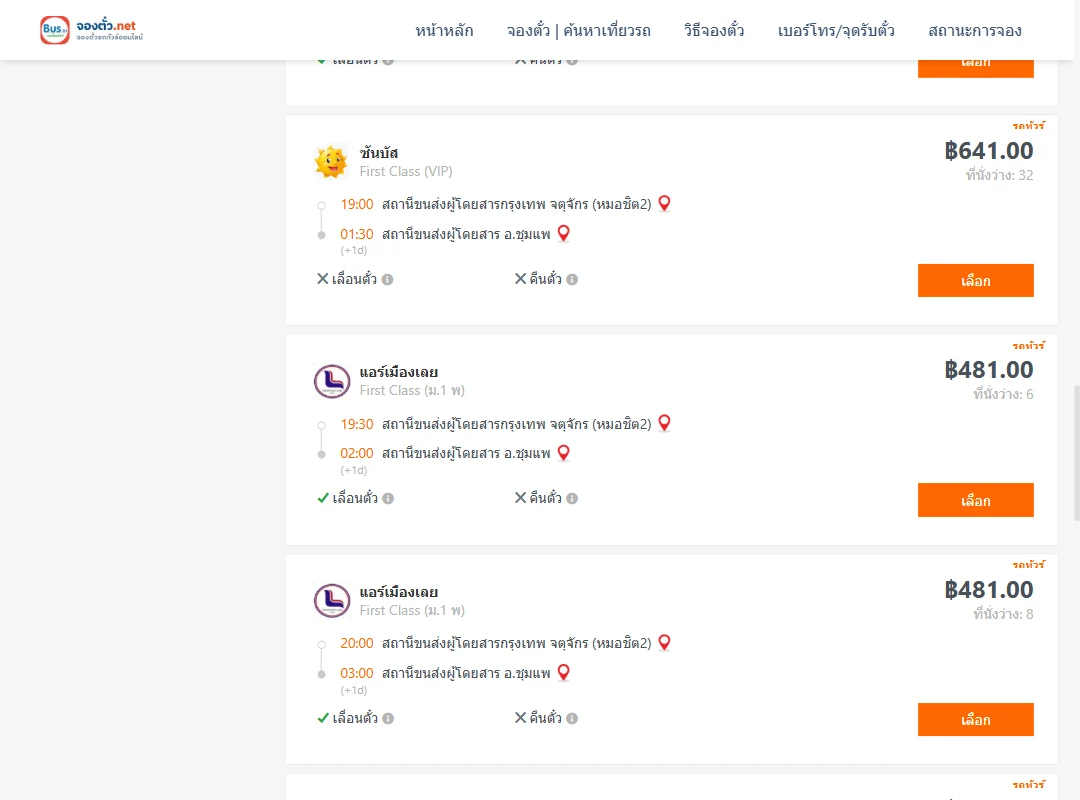Click the 01:30 arrival time

click(x=357, y=234)
